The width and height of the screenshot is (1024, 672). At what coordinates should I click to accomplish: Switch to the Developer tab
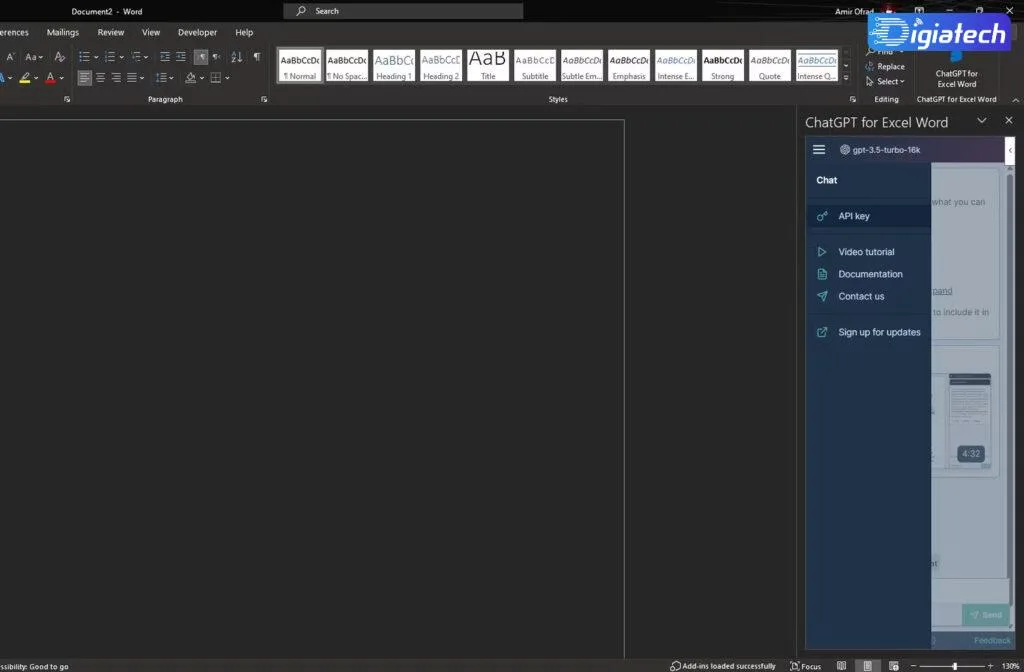pos(197,32)
